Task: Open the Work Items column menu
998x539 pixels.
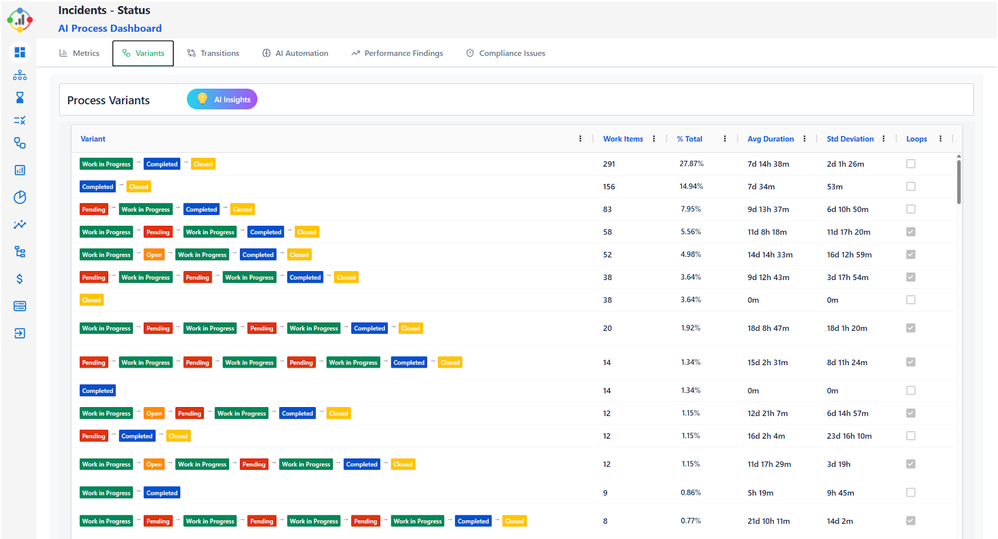Action: [654, 139]
